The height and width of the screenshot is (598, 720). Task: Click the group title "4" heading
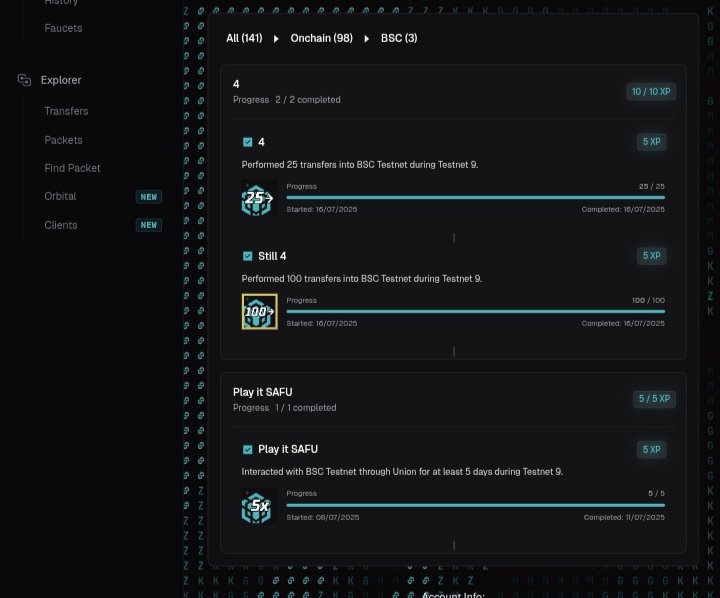tap(236, 84)
